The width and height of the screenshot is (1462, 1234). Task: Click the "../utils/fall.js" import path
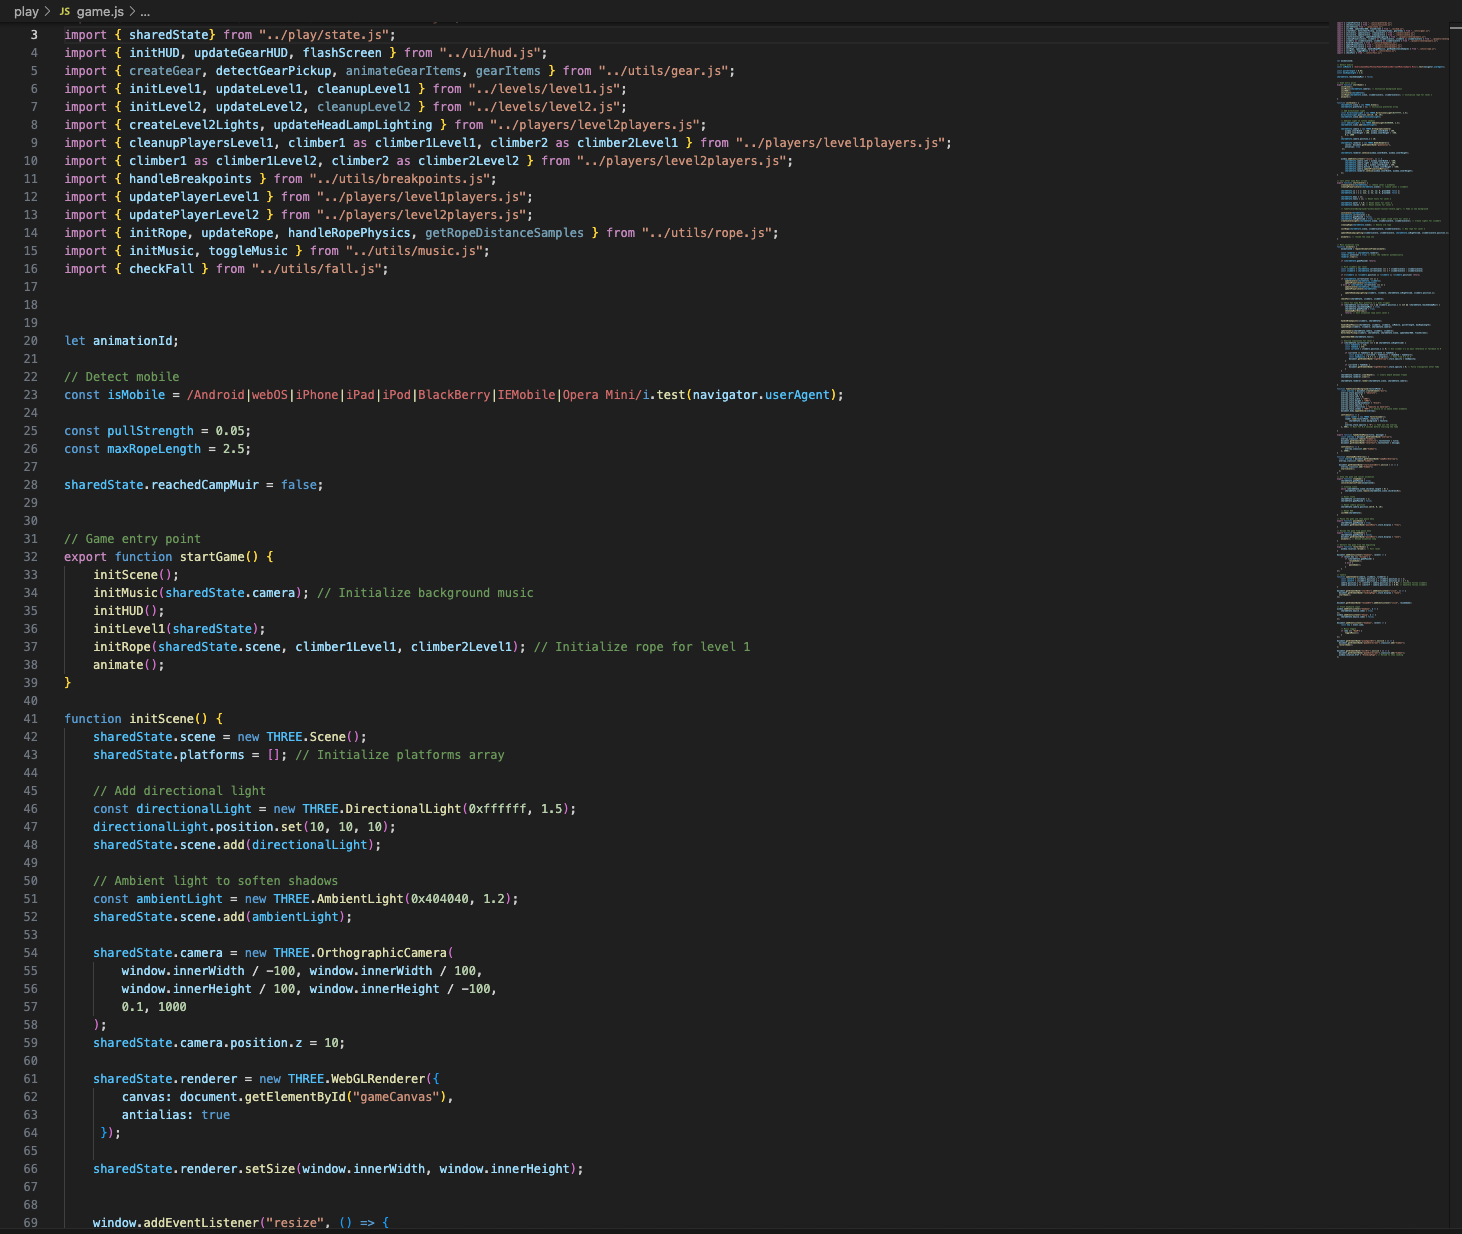click(x=317, y=269)
